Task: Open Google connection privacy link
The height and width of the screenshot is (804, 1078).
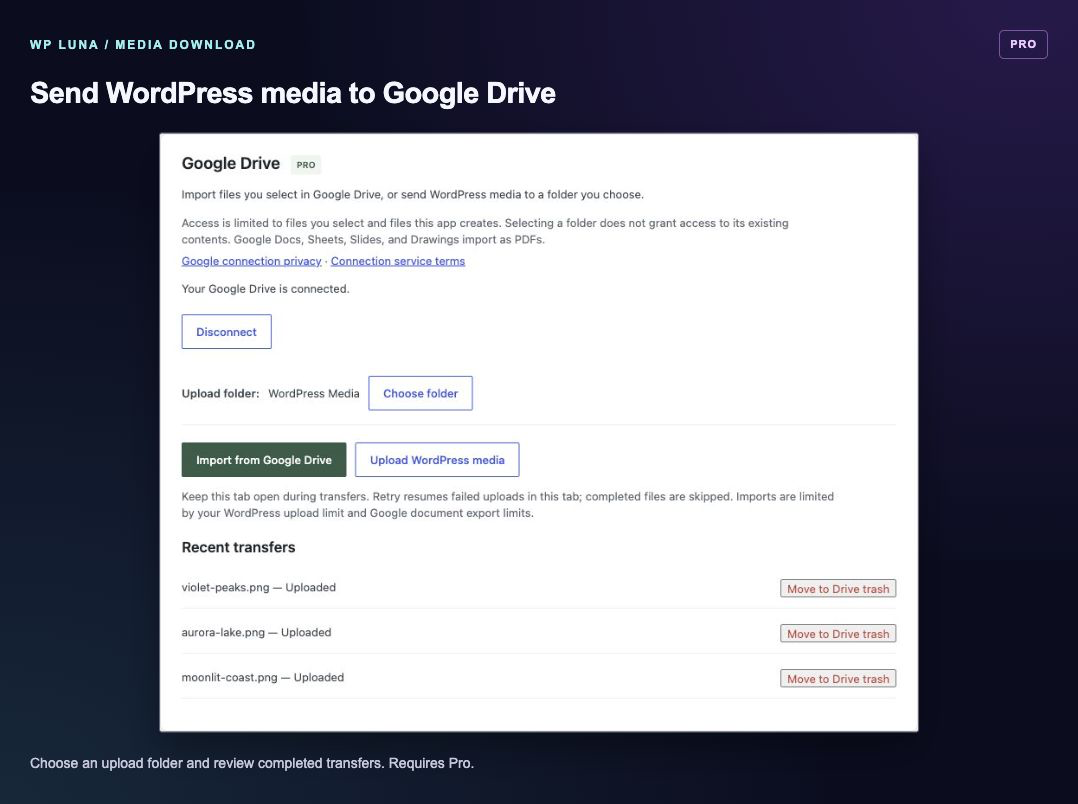Action: point(252,261)
